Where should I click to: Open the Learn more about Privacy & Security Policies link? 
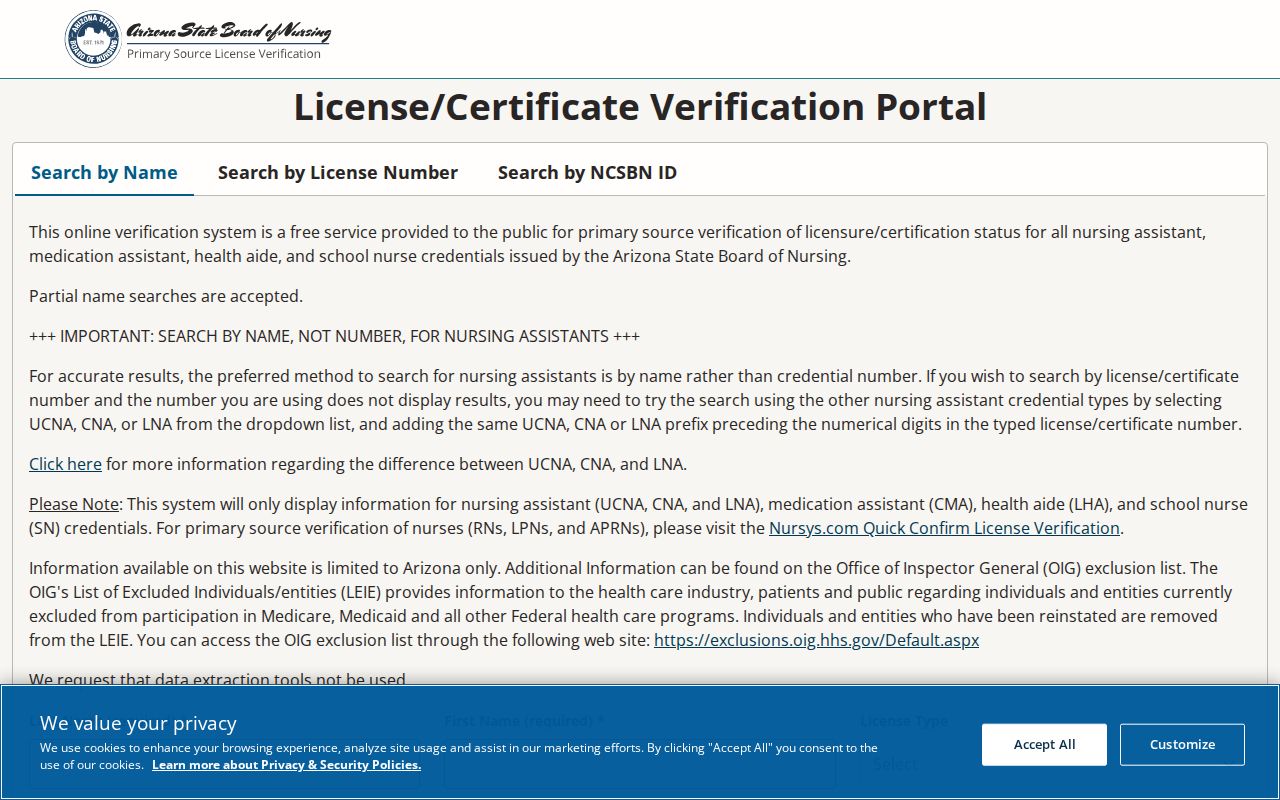pos(286,765)
